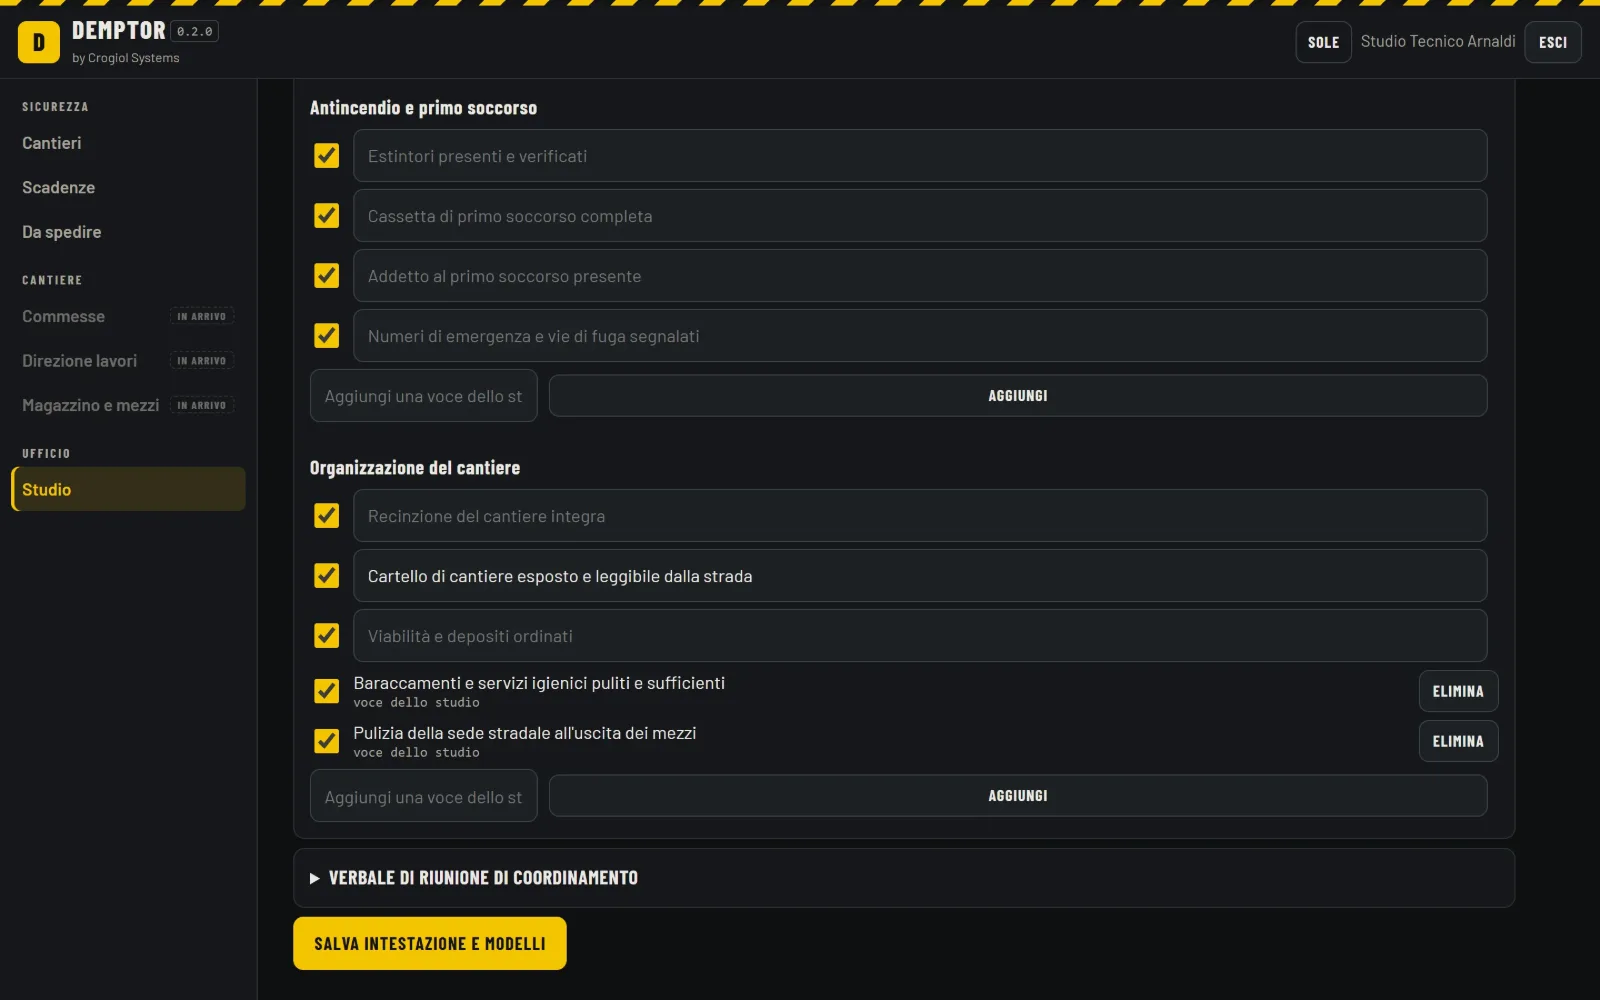Click the 0.2.0 version badge

click(194, 31)
